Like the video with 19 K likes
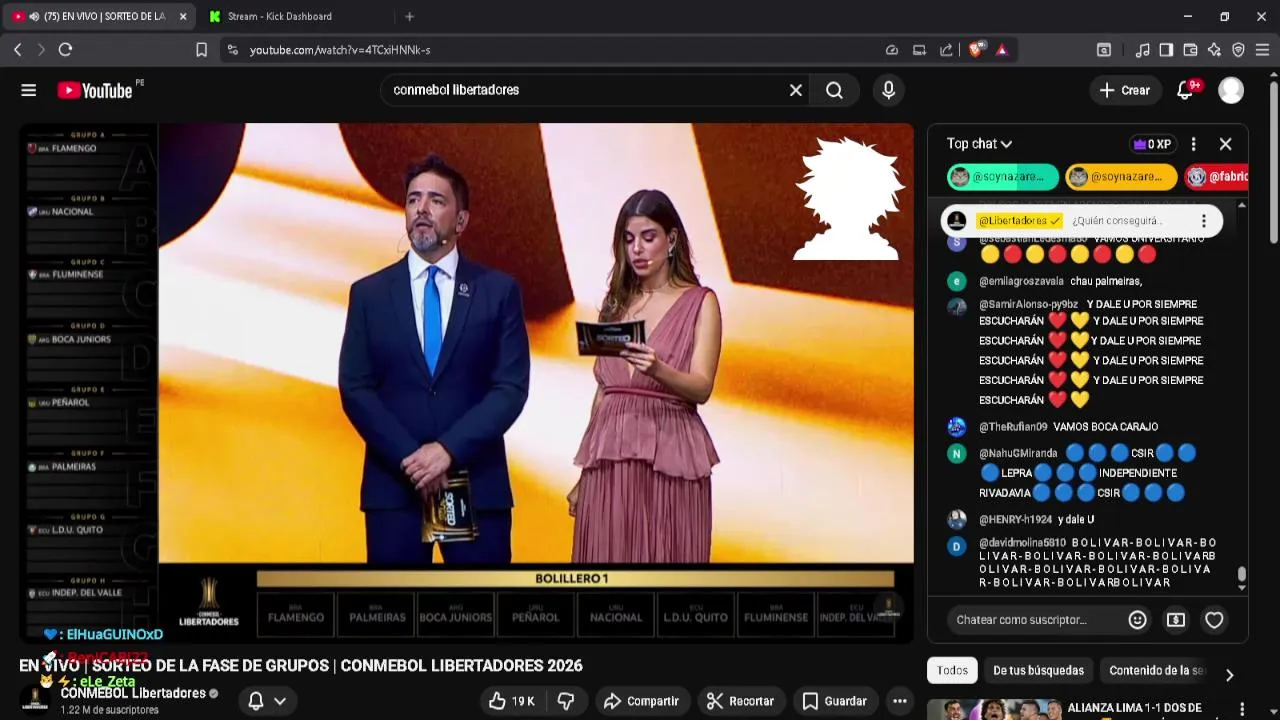The image size is (1280, 720). click(512, 701)
